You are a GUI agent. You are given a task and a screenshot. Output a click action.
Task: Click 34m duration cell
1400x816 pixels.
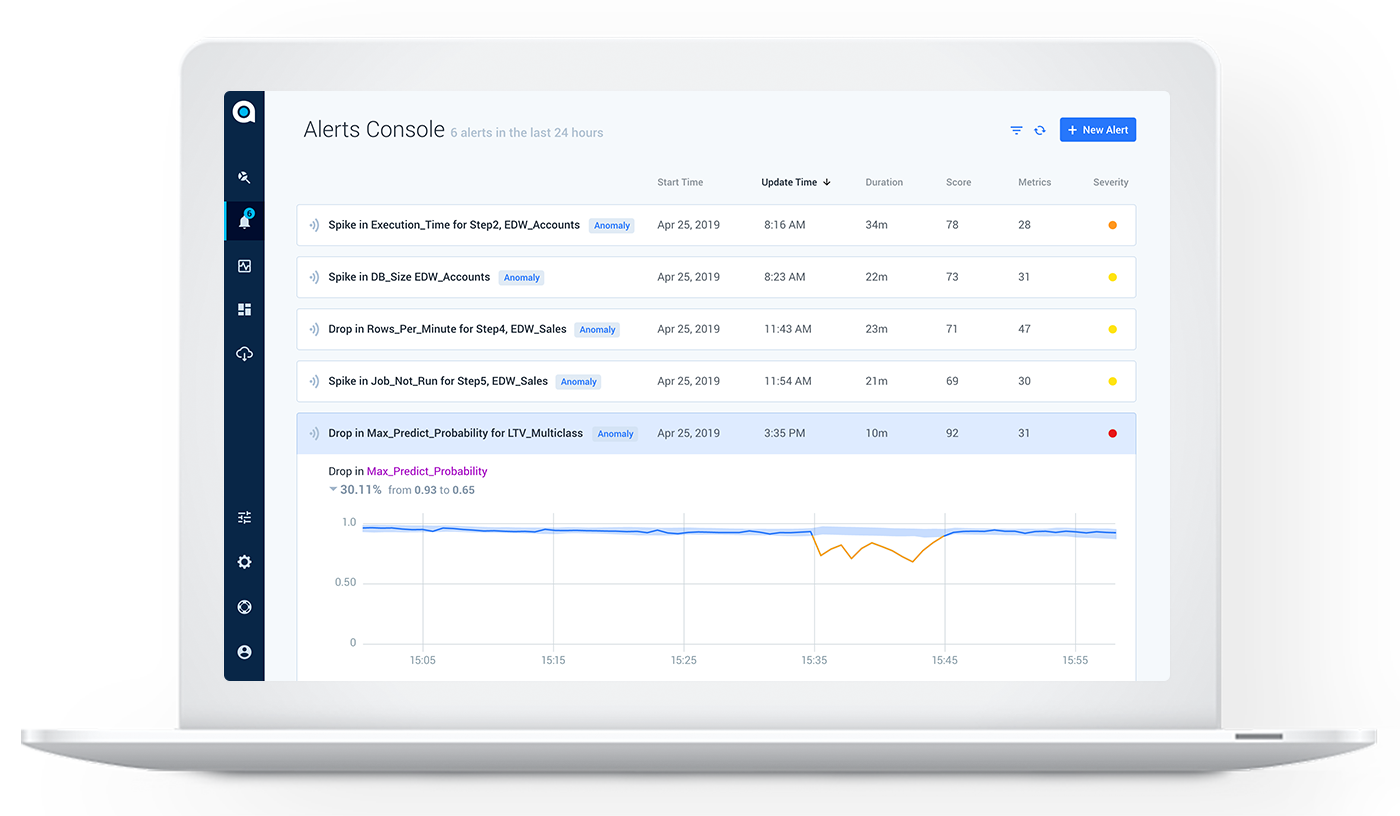pyautogui.click(x=876, y=225)
